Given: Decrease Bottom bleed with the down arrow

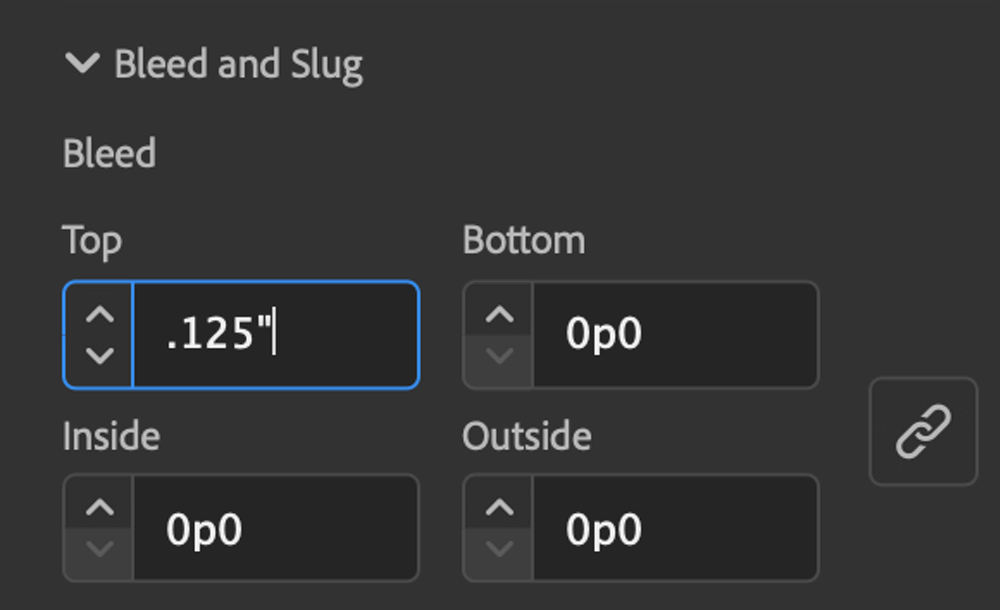Looking at the screenshot, I should 499,355.
